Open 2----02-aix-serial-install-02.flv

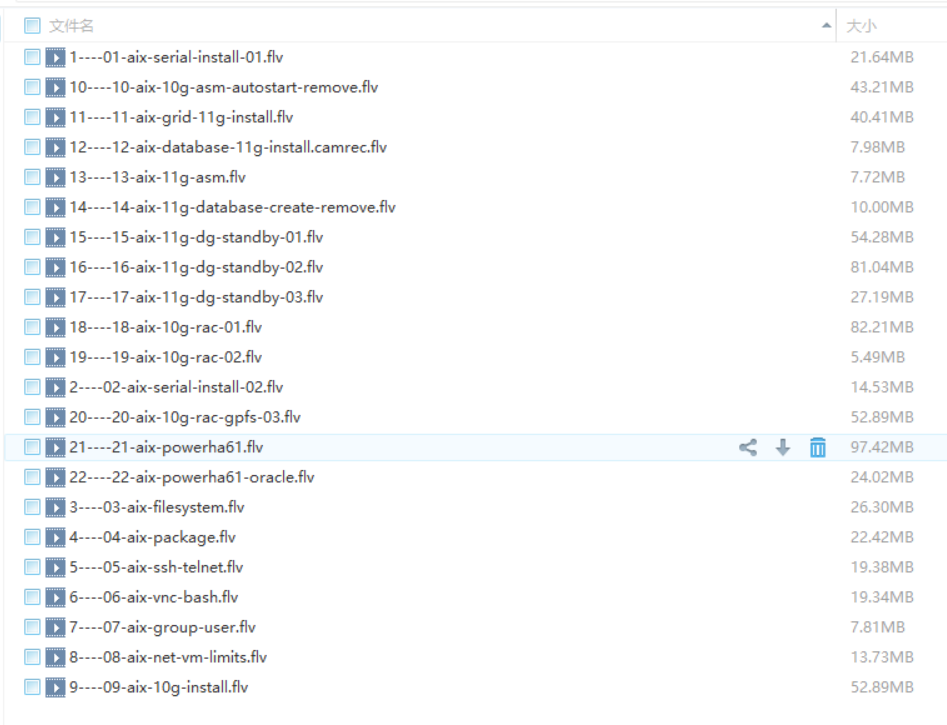(x=176, y=387)
